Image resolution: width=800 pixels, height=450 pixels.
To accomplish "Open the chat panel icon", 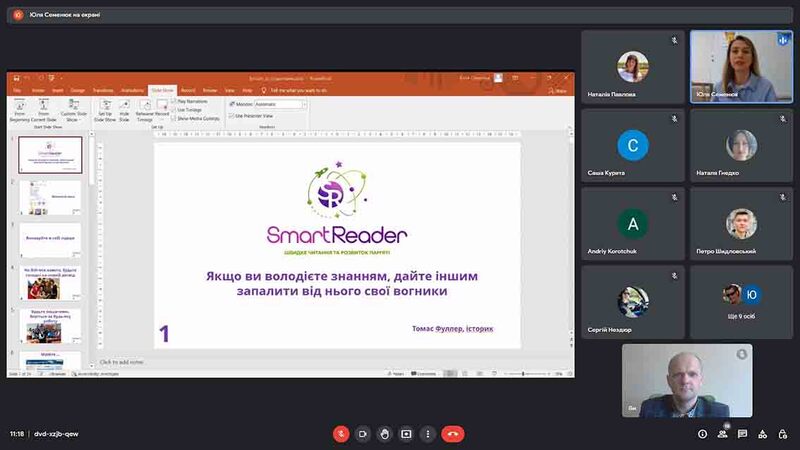I will (742, 434).
